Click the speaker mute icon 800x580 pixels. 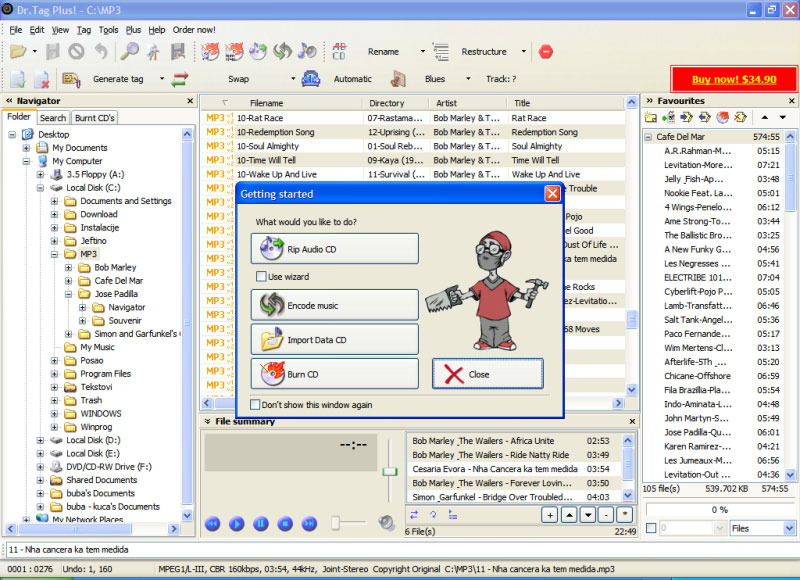386,523
